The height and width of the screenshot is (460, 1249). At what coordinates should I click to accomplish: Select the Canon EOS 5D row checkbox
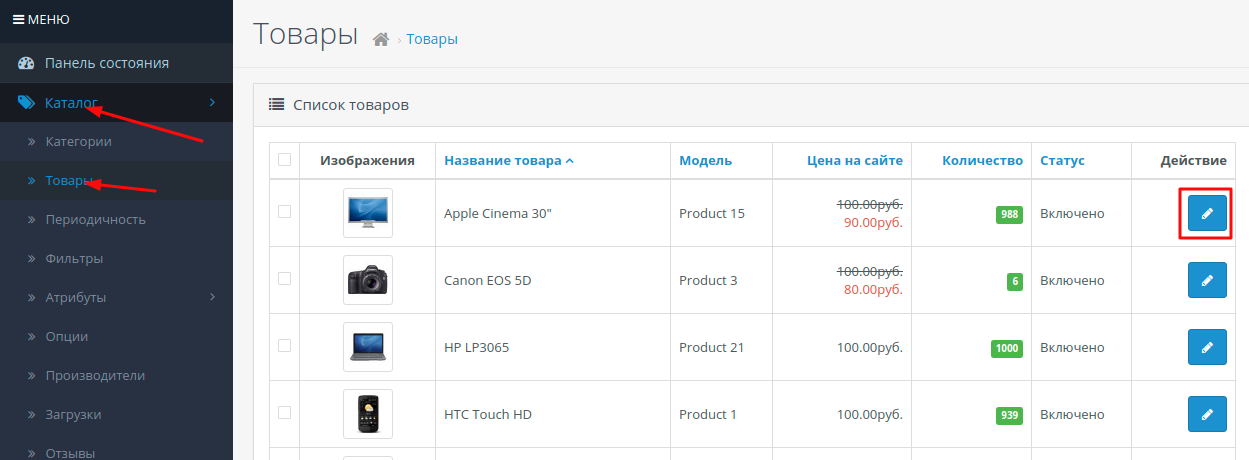point(285,280)
